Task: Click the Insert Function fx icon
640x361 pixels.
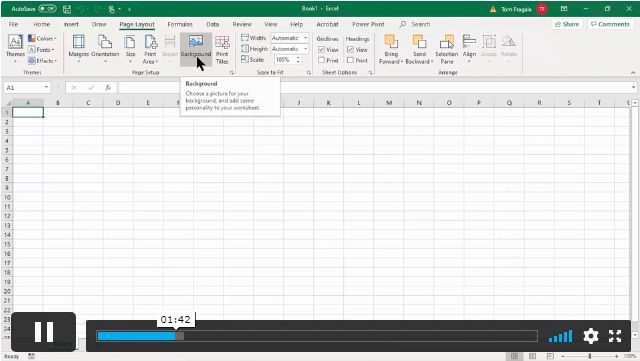Action: click(108, 87)
